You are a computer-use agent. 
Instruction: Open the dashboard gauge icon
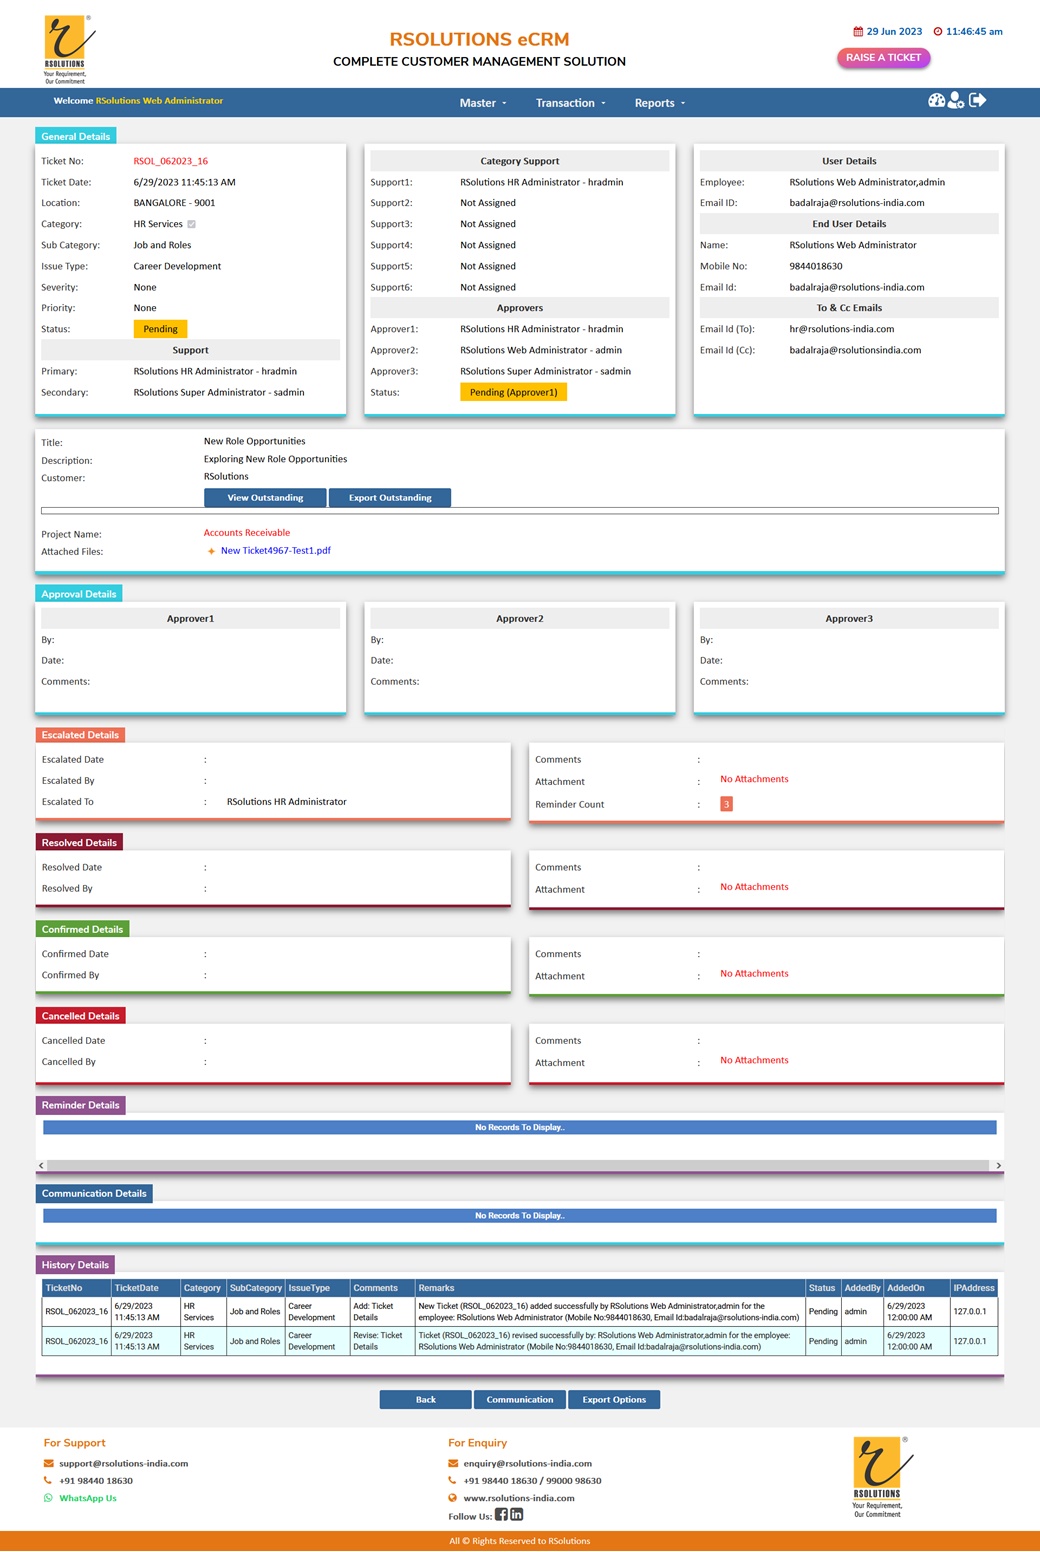[x=936, y=101]
